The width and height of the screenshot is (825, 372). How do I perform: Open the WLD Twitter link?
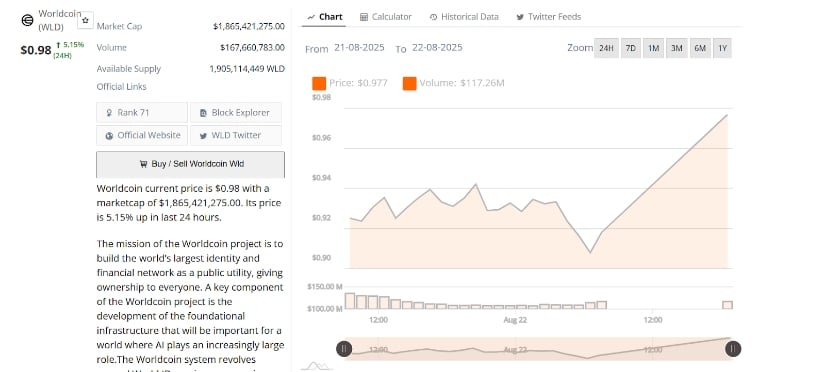click(236, 135)
